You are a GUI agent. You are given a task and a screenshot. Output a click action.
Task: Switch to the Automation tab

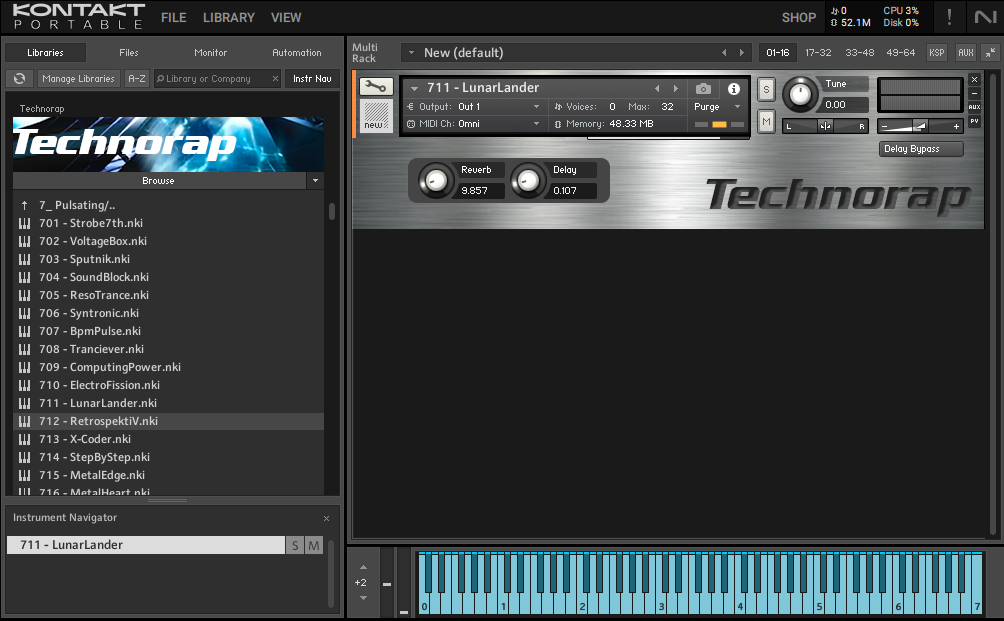click(296, 52)
